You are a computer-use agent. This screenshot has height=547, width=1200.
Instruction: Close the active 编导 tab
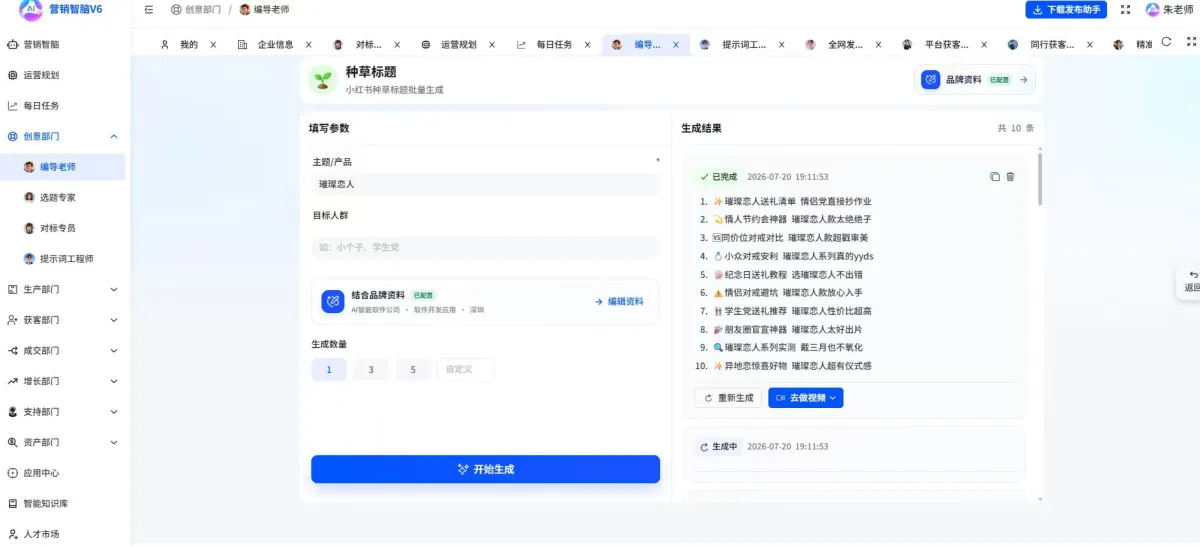point(676,45)
